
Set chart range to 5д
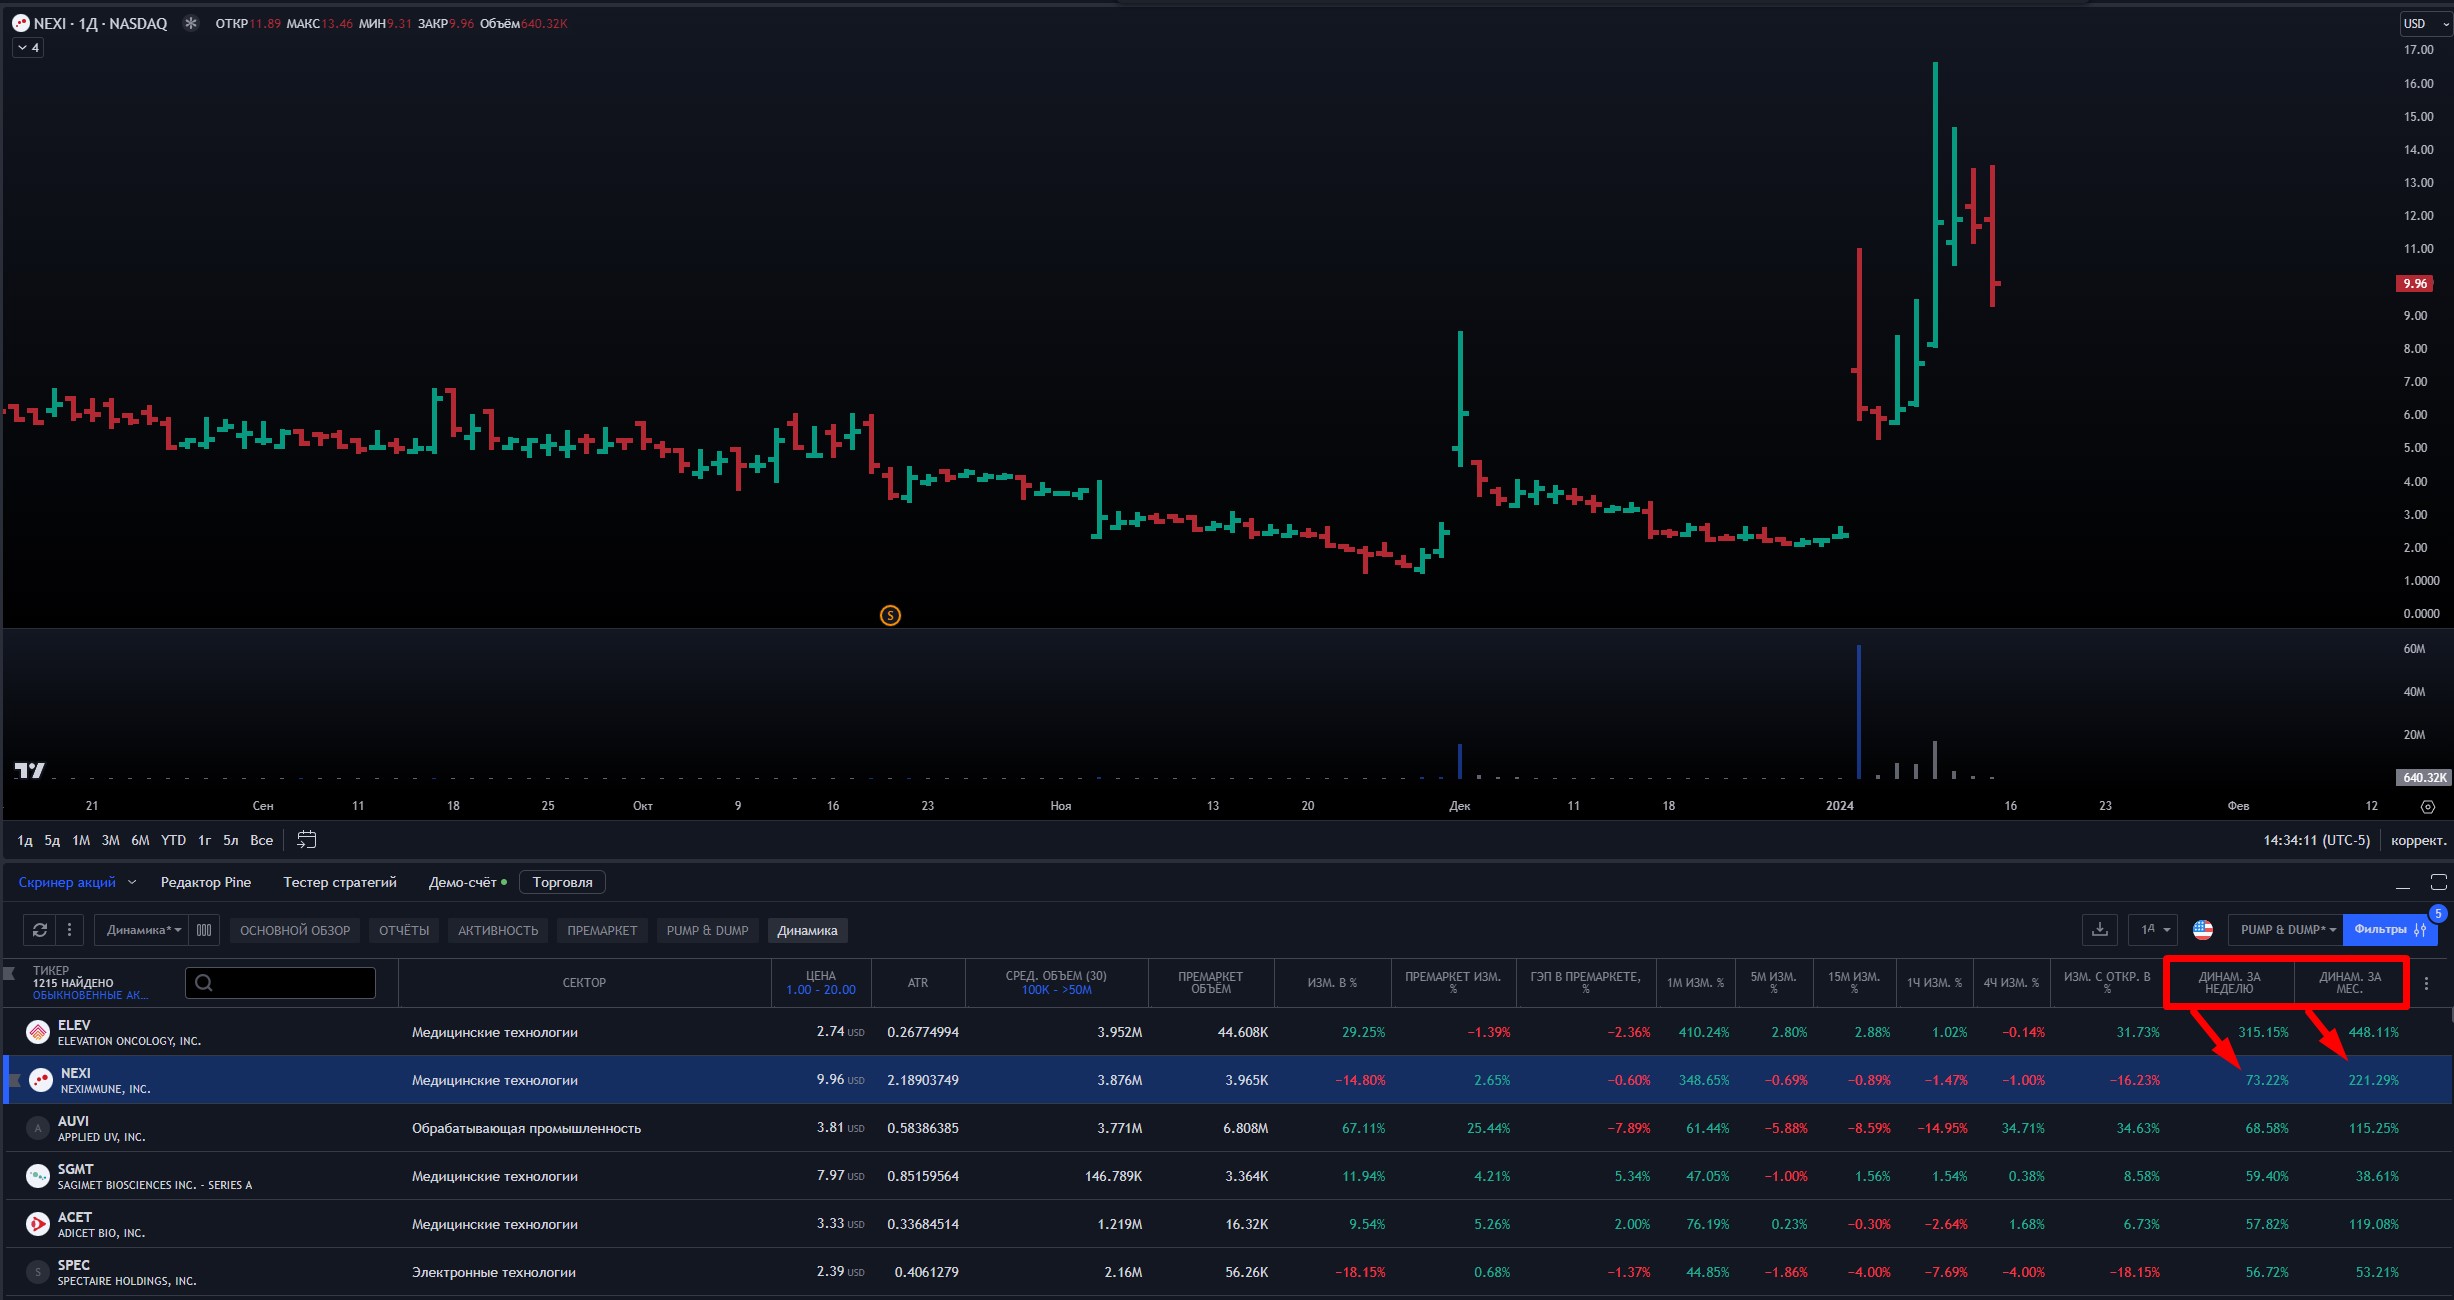pyautogui.click(x=52, y=841)
